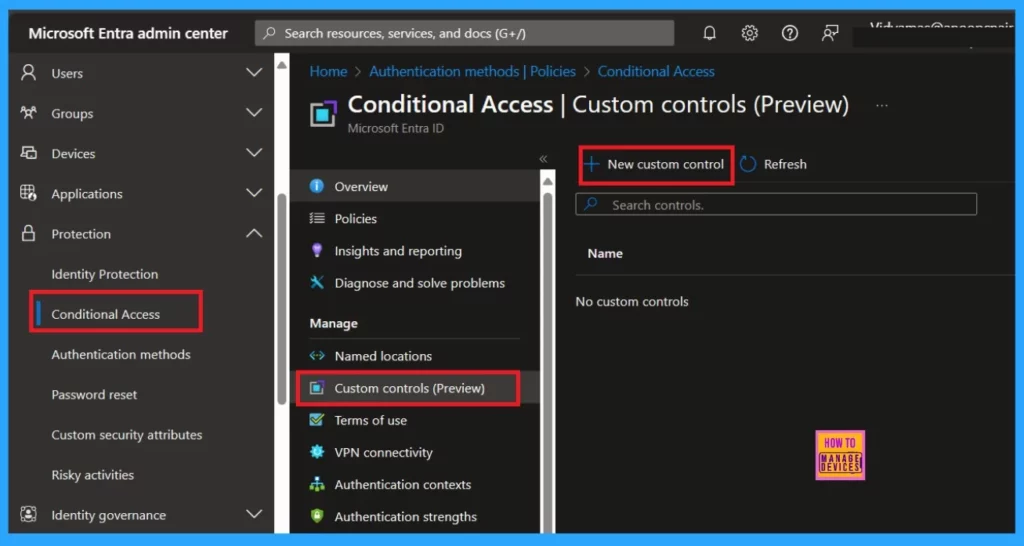This screenshot has width=1024, height=546.
Task: Open Authentication methods | Policies breadcrumb
Action: click(x=472, y=72)
